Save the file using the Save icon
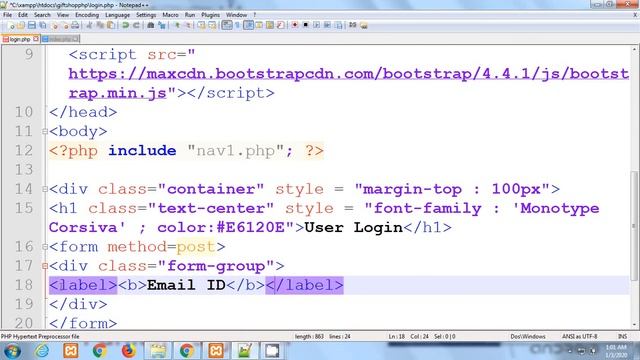 tap(31, 25)
